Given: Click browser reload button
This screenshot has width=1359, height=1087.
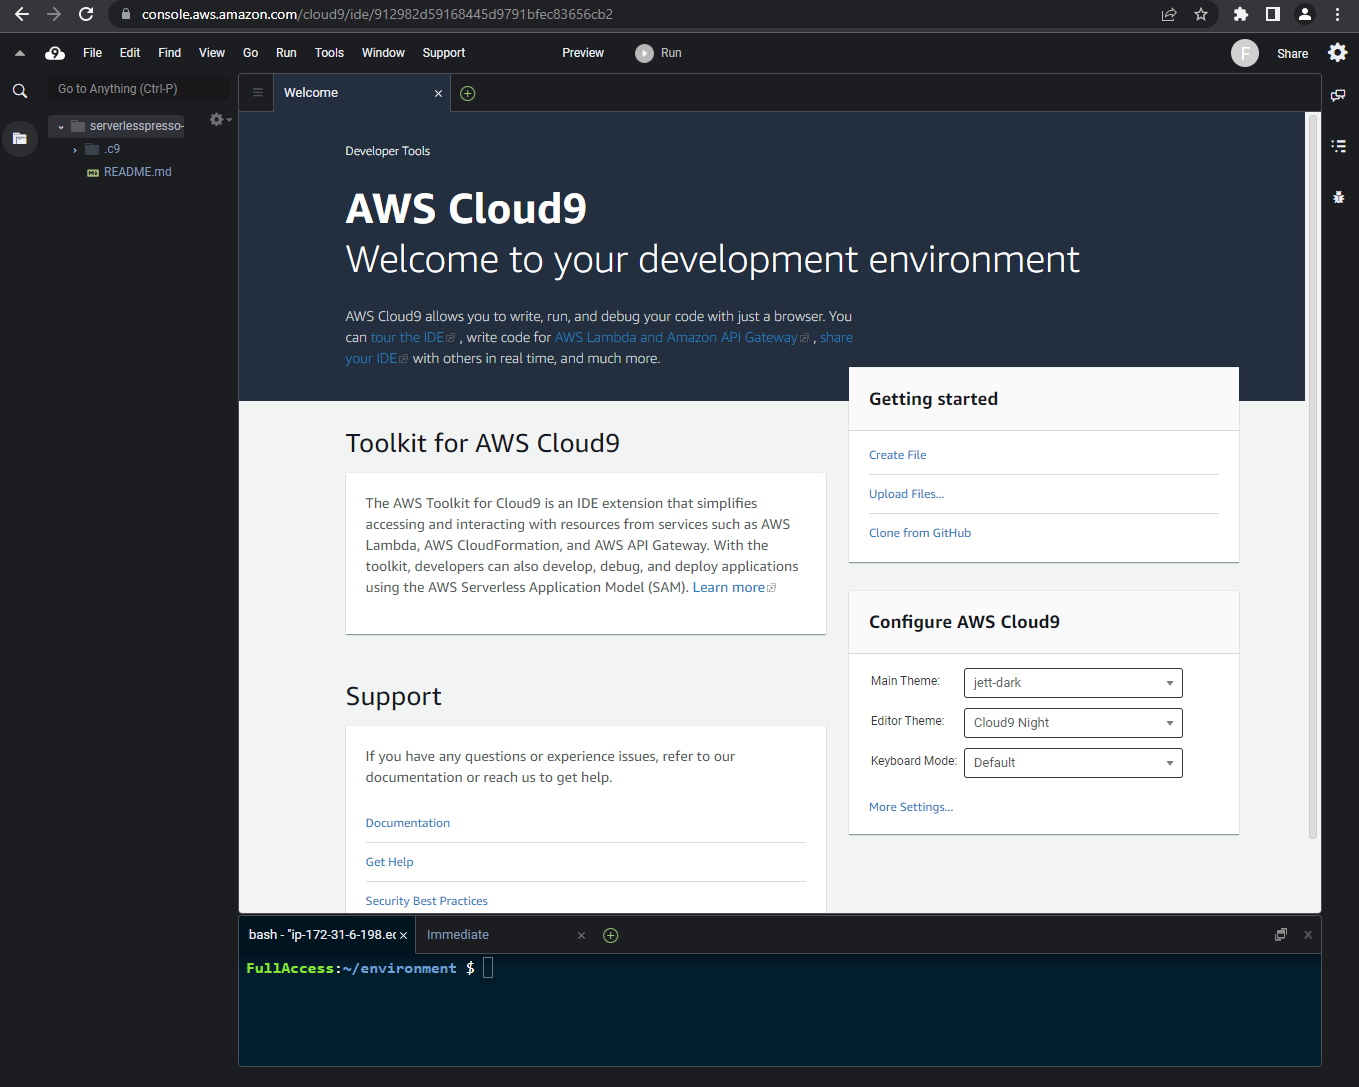Looking at the screenshot, I should (x=86, y=14).
